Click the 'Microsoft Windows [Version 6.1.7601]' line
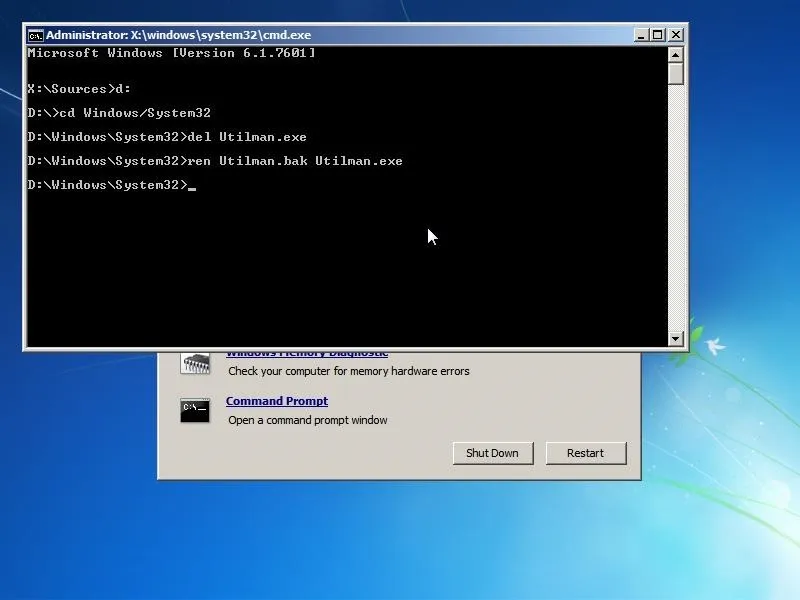This screenshot has width=800, height=600. [171, 53]
